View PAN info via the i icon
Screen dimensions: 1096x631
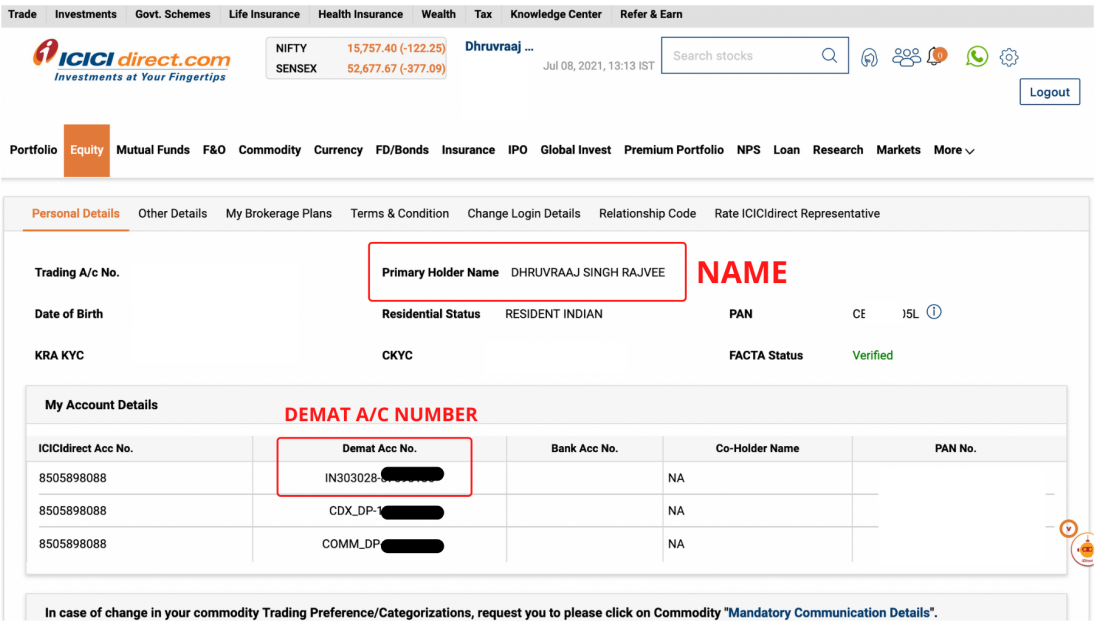tap(934, 312)
